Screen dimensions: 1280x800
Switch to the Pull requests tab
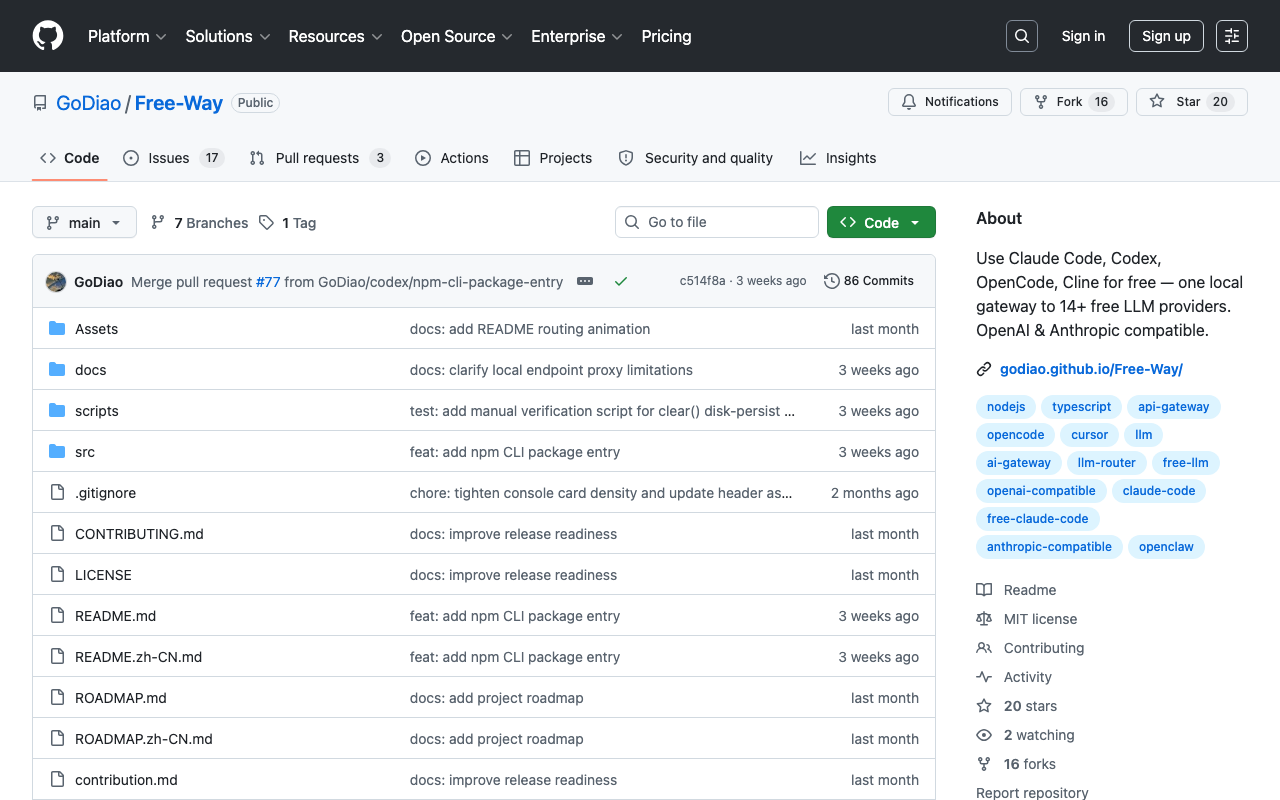click(319, 158)
